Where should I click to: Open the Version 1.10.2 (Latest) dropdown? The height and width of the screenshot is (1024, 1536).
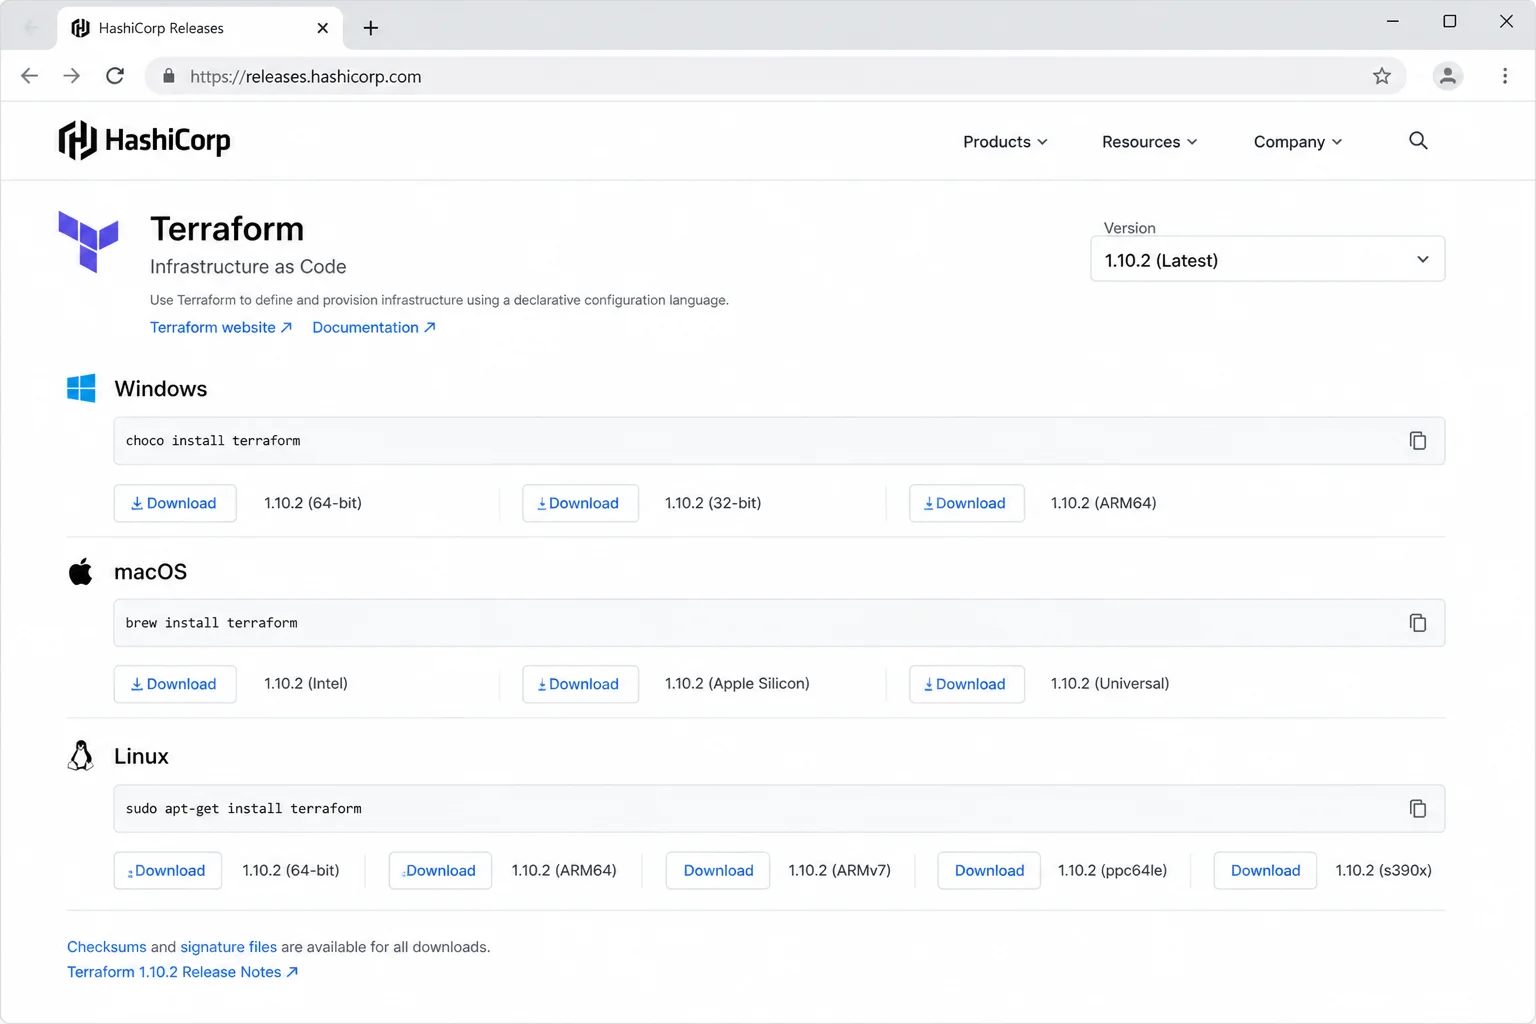[1267, 260]
